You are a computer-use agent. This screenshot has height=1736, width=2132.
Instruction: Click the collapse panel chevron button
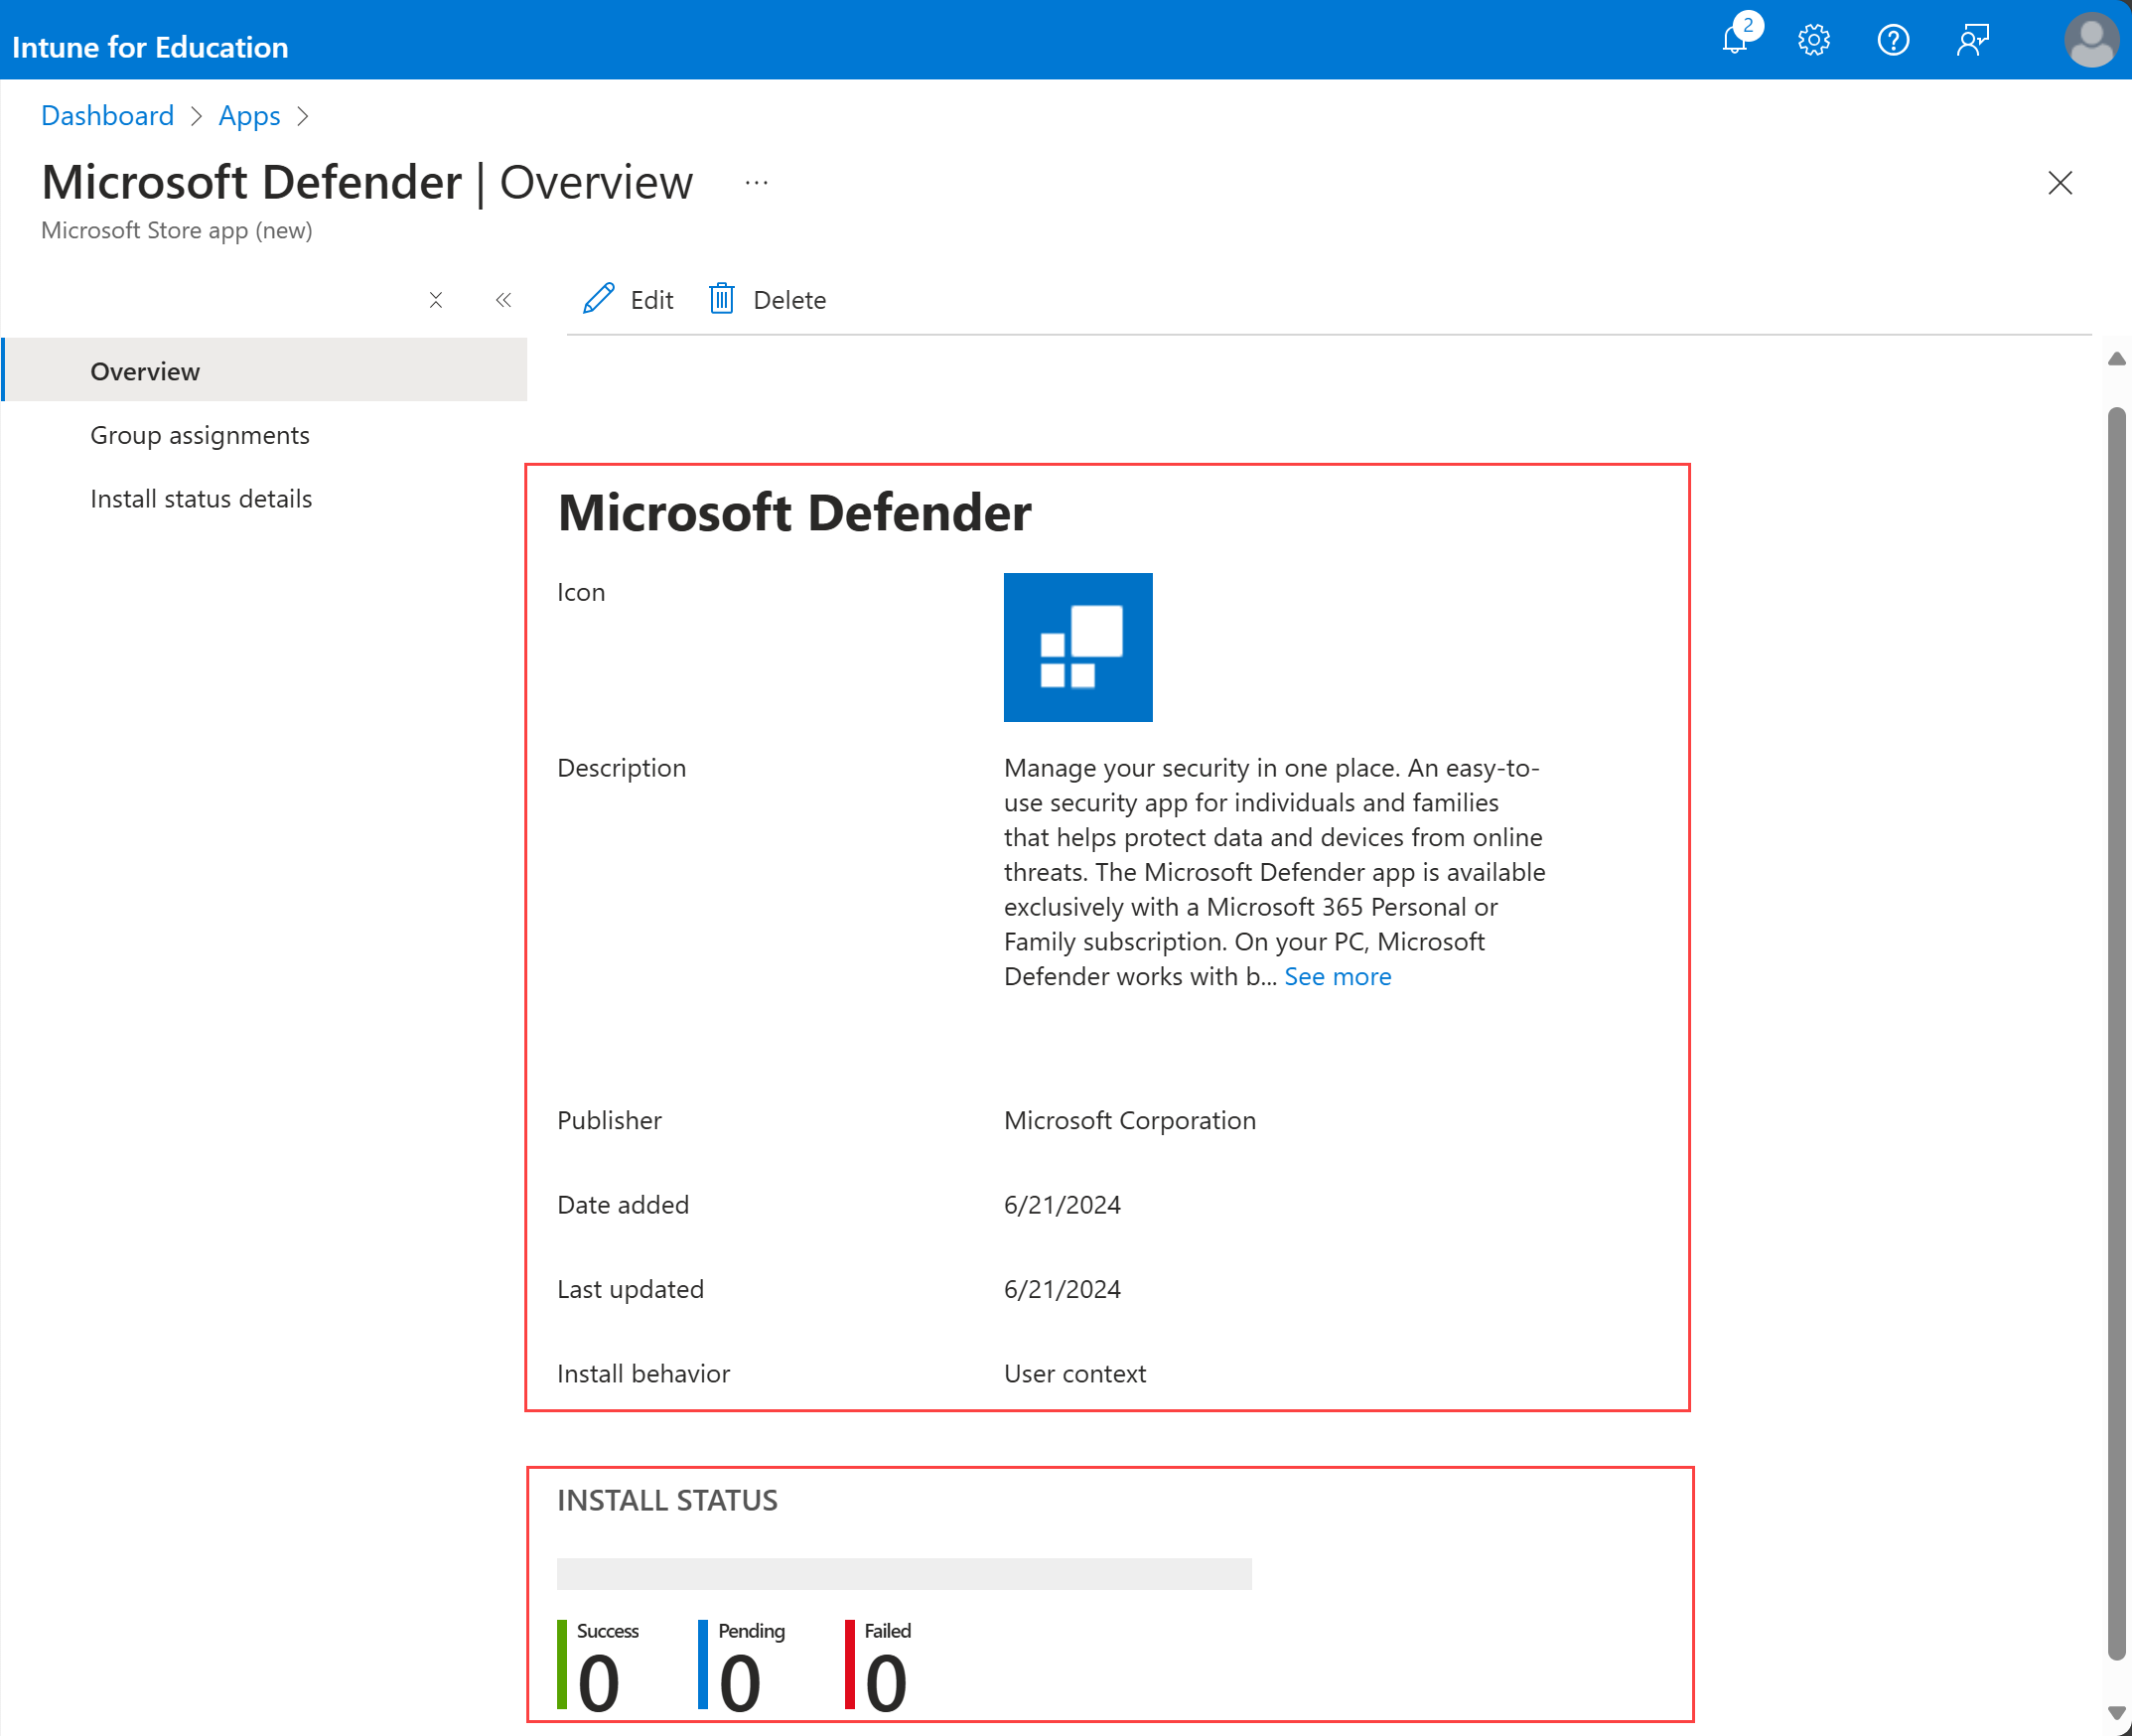pos(501,298)
